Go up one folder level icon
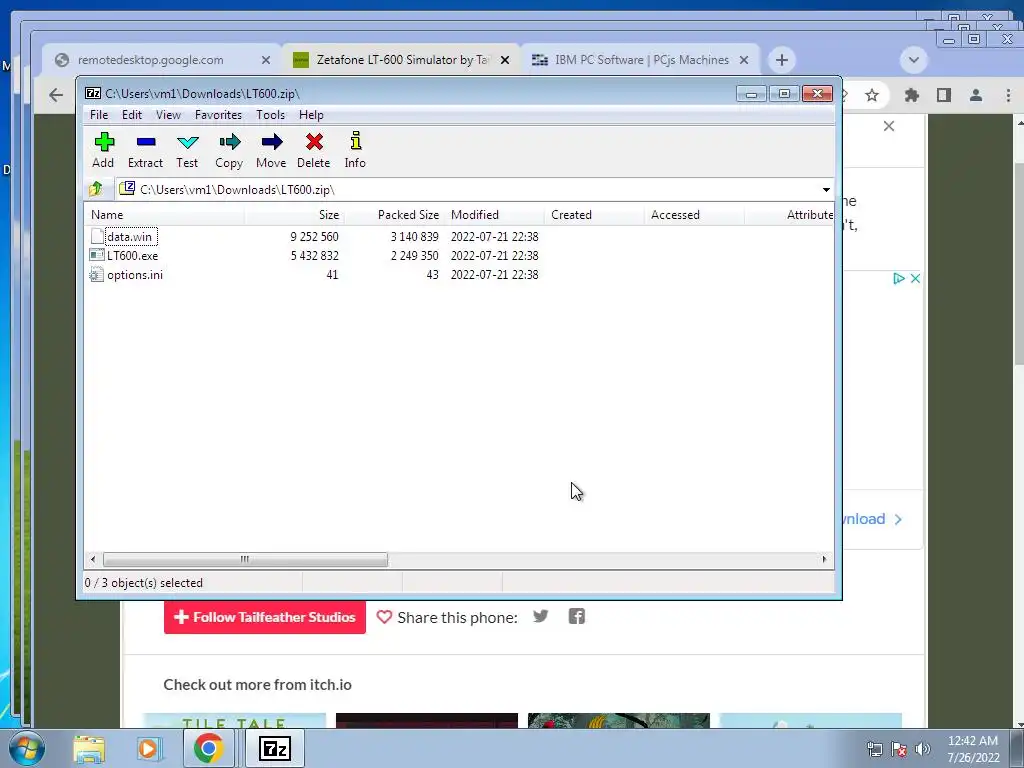This screenshot has height=768, width=1024. coord(95,189)
